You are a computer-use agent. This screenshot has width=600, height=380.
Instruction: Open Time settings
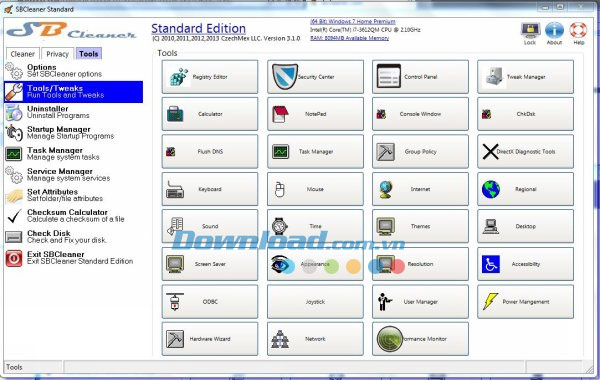click(315, 226)
